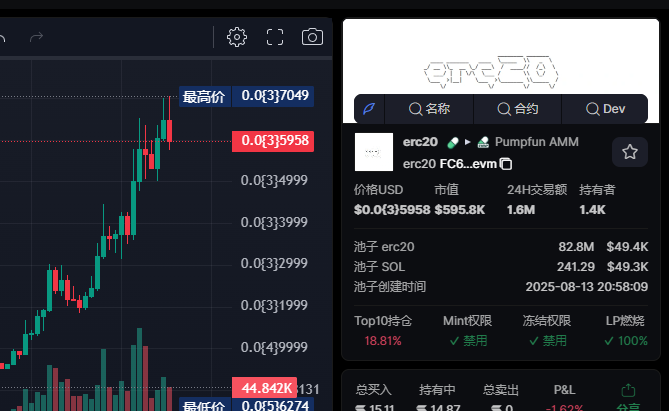
Task: Click price axis label 0.0{3}2999
Action: coord(274,263)
